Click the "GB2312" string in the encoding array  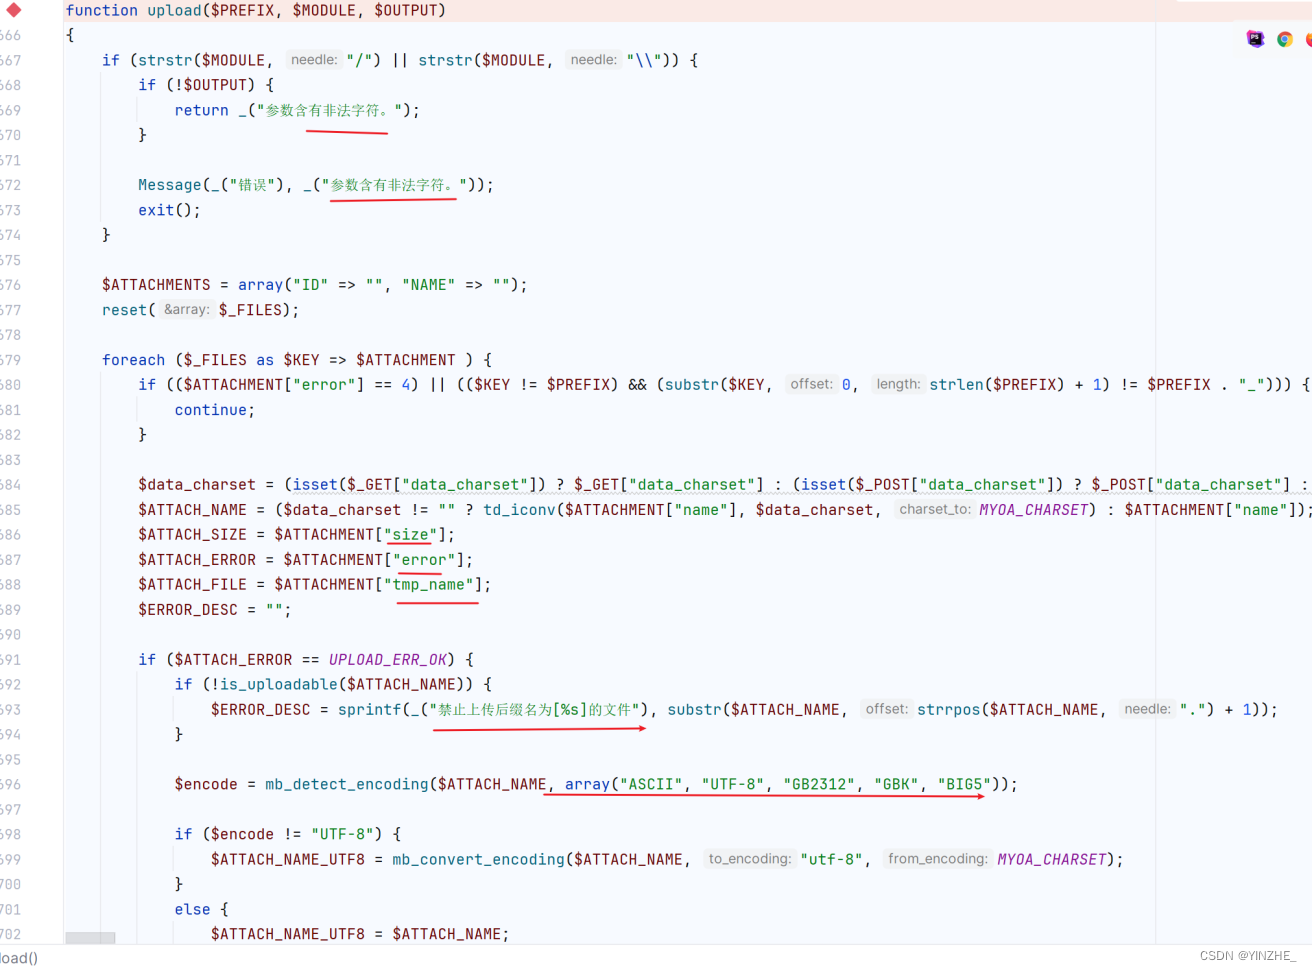819,785
